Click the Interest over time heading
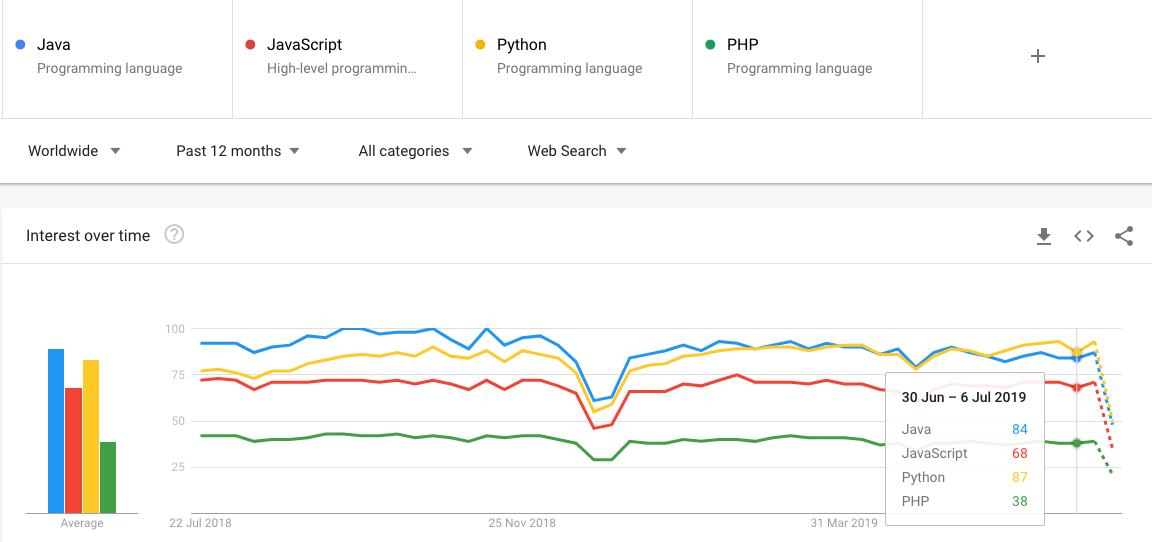 (88, 236)
